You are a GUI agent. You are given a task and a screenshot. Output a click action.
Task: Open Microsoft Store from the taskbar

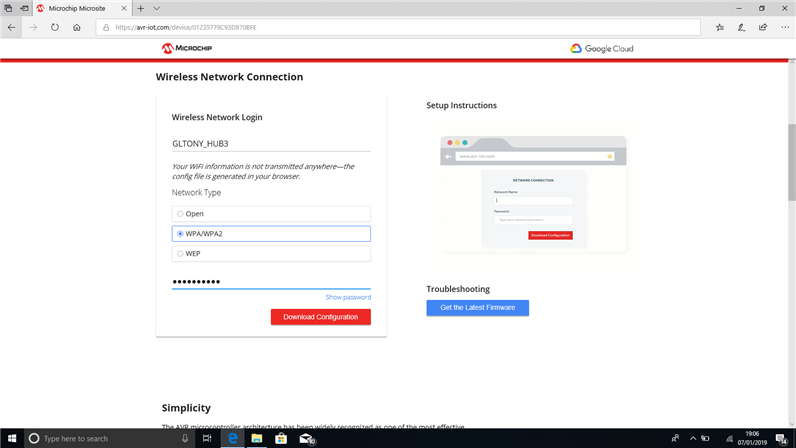[281, 438]
